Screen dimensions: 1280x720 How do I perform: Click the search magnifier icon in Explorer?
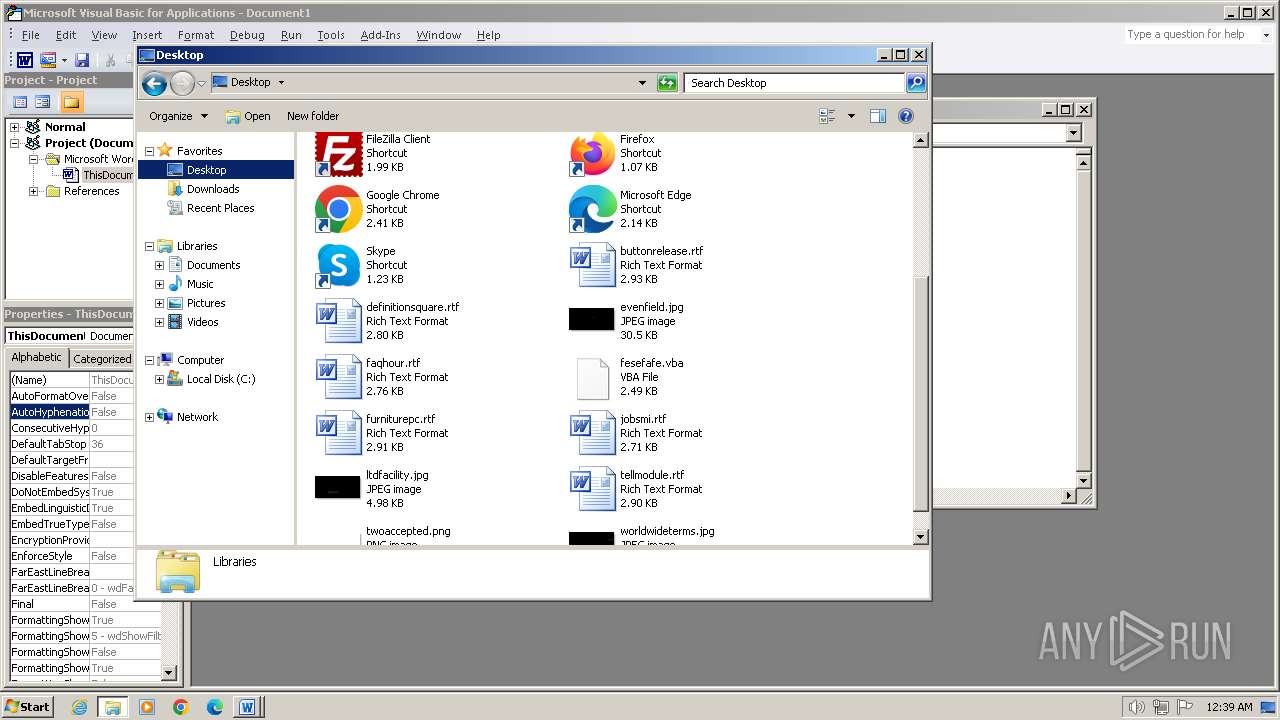915,83
